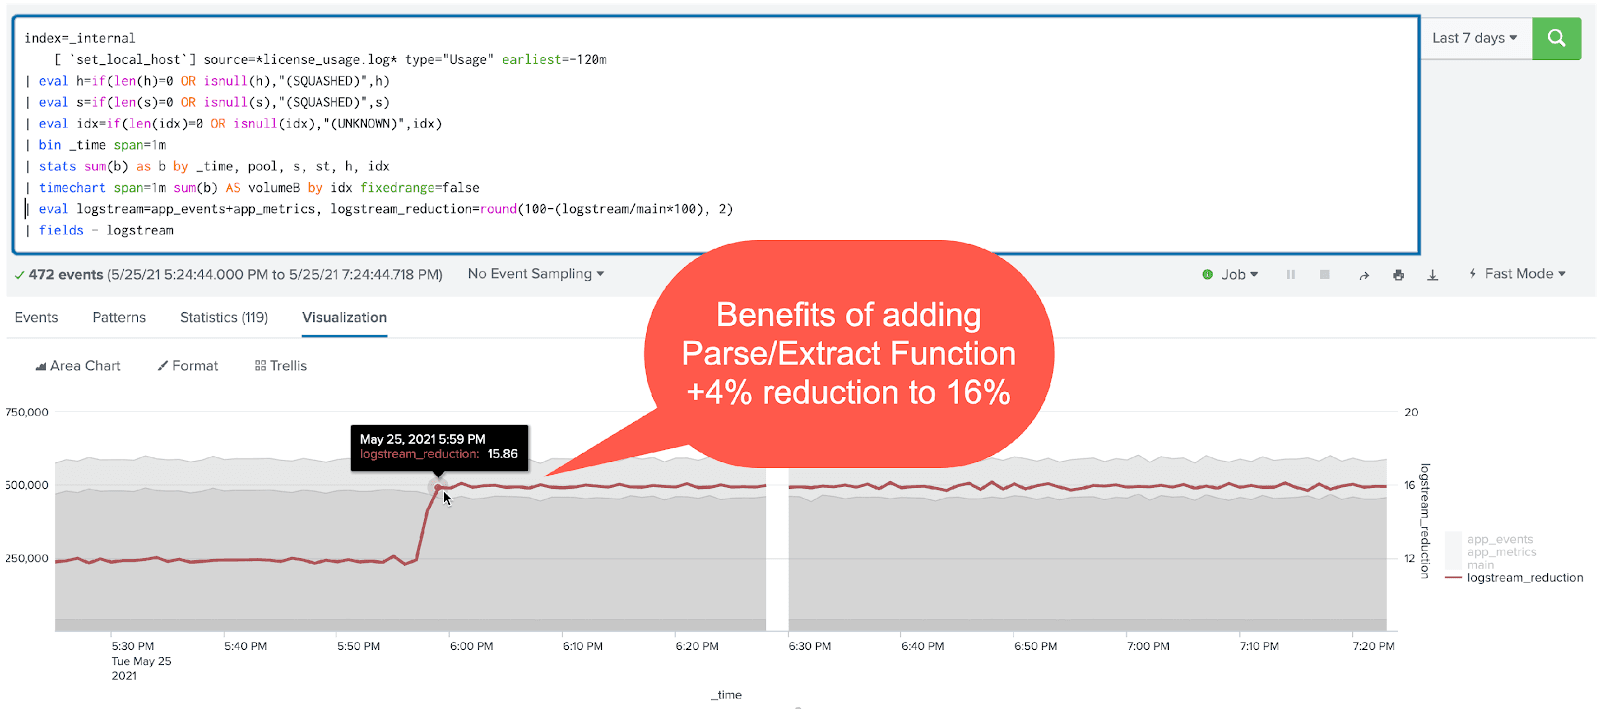Open the Fast Mode search mode menu
This screenshot has width=1600, height=715.
coord(1517,274)
